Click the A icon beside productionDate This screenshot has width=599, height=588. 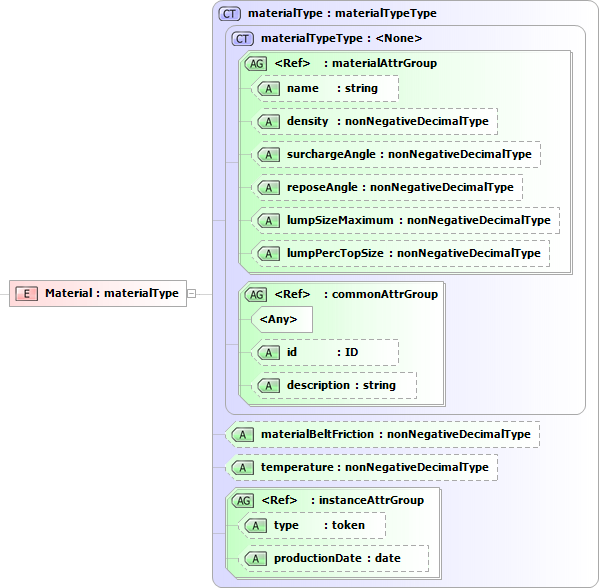click(x=256, y=559)
